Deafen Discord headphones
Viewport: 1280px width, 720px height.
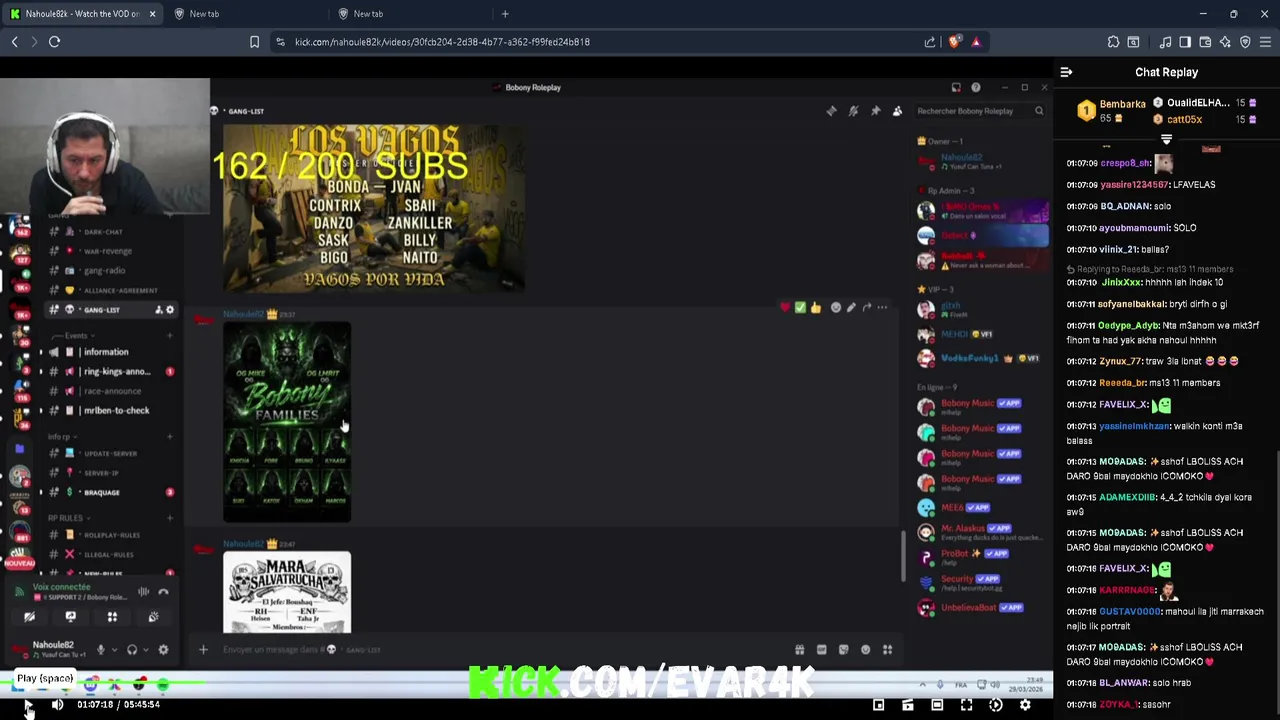pos(132,650)
